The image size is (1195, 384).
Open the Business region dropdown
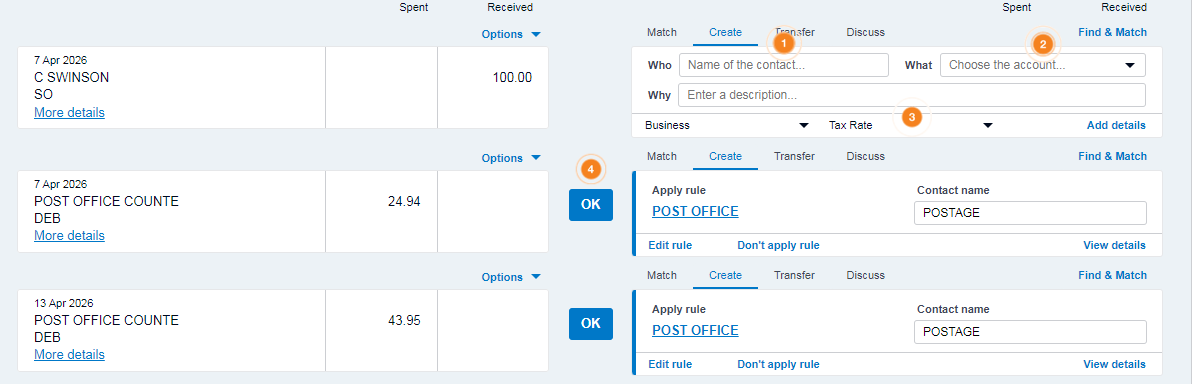pos(726,125)
